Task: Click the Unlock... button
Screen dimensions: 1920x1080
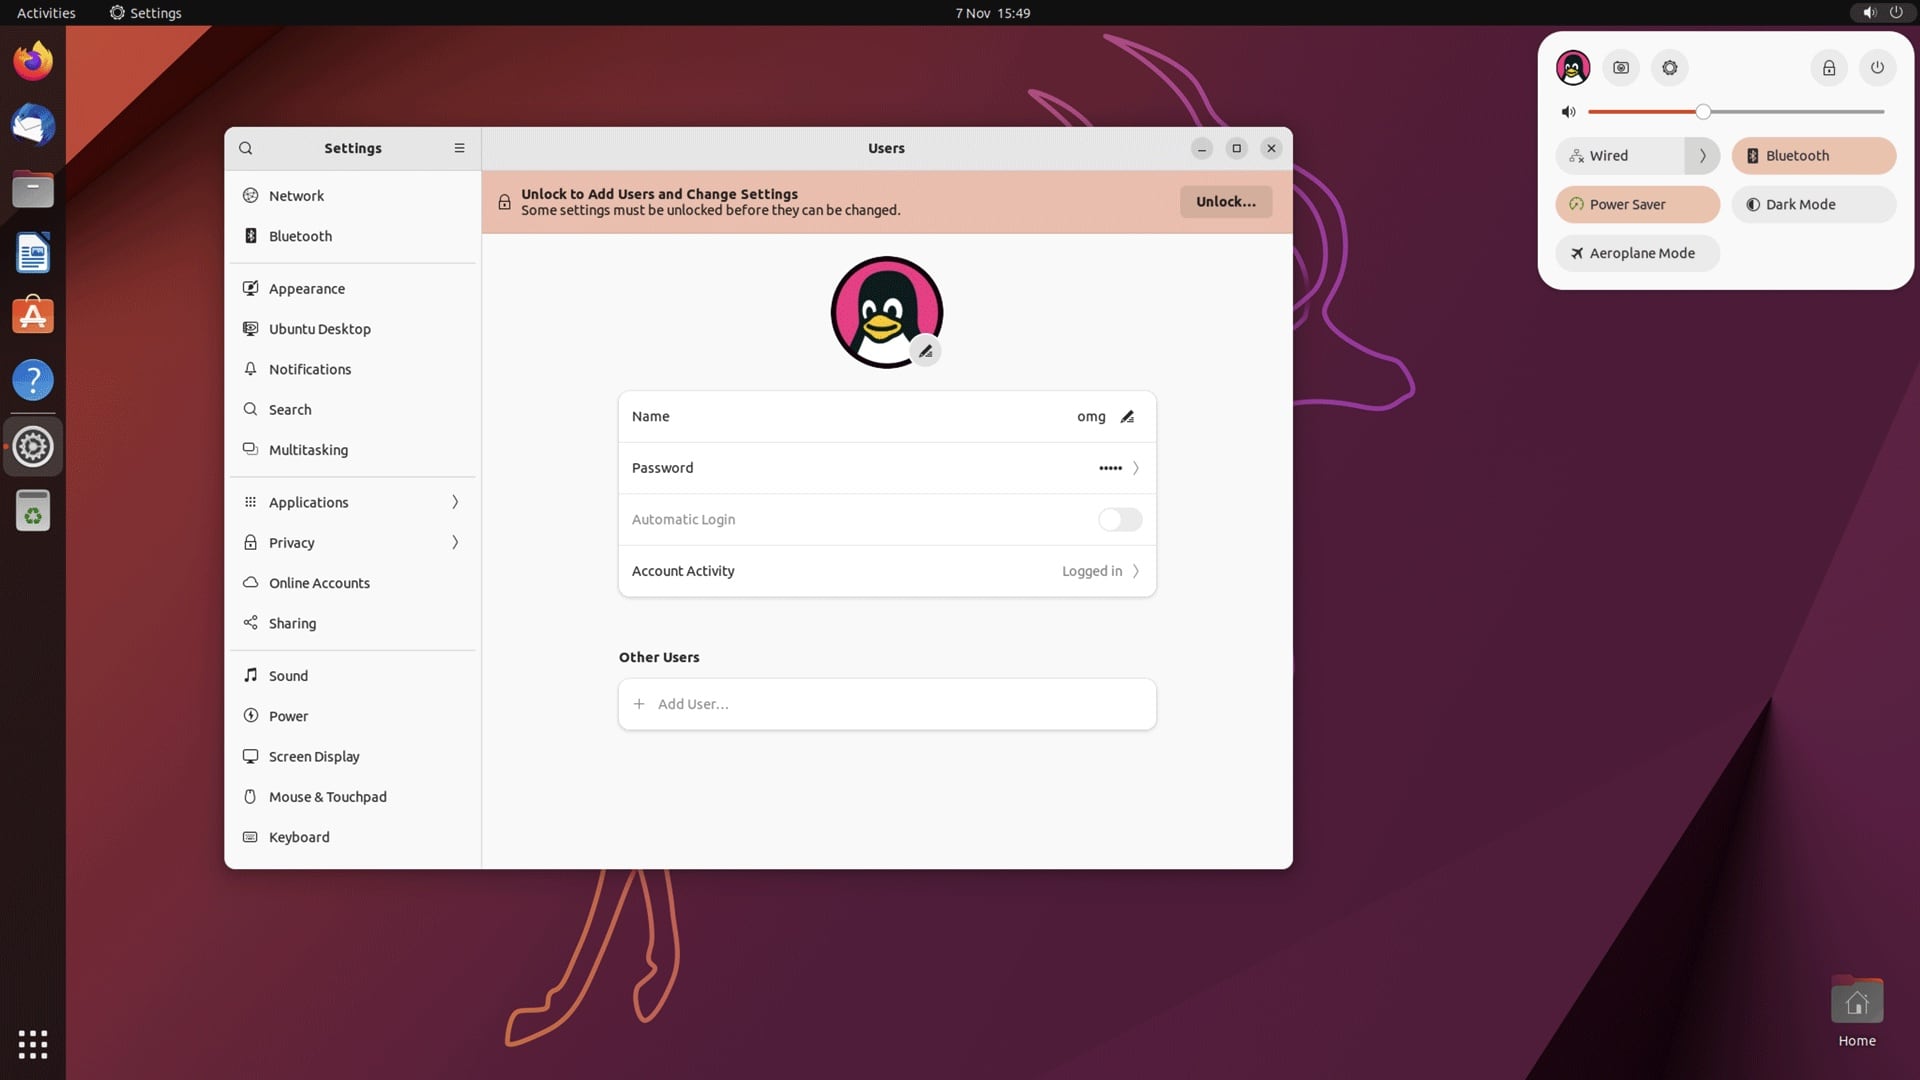Action: [1226, 202]
